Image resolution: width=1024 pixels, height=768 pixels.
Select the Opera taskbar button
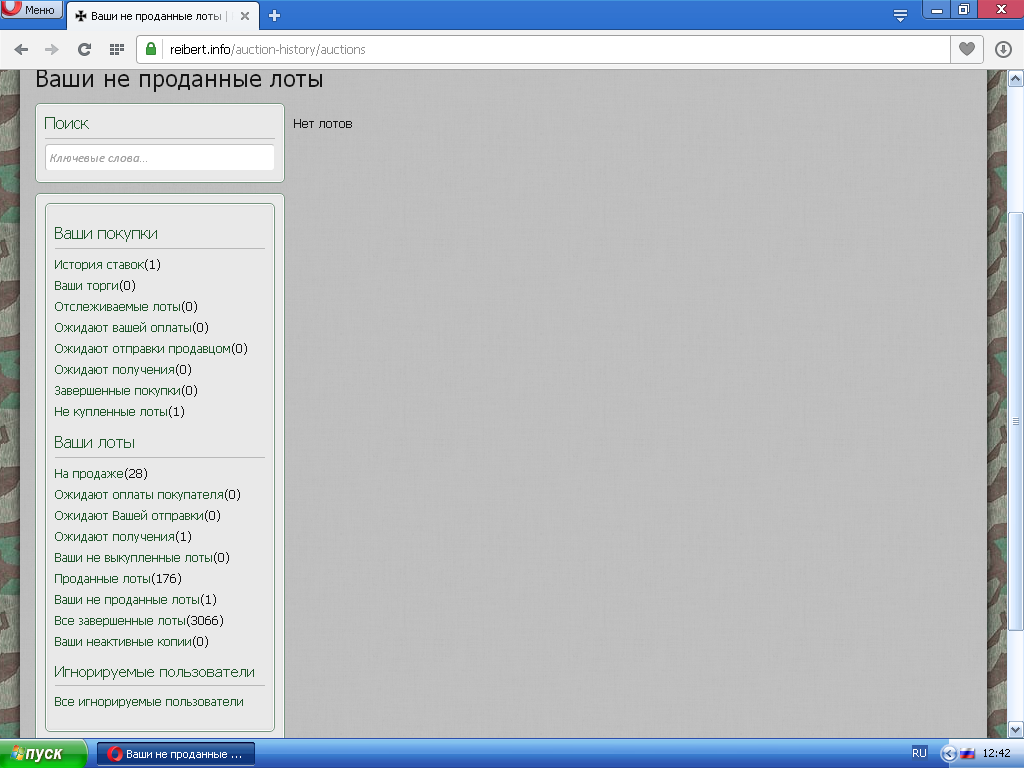(176, 754)
